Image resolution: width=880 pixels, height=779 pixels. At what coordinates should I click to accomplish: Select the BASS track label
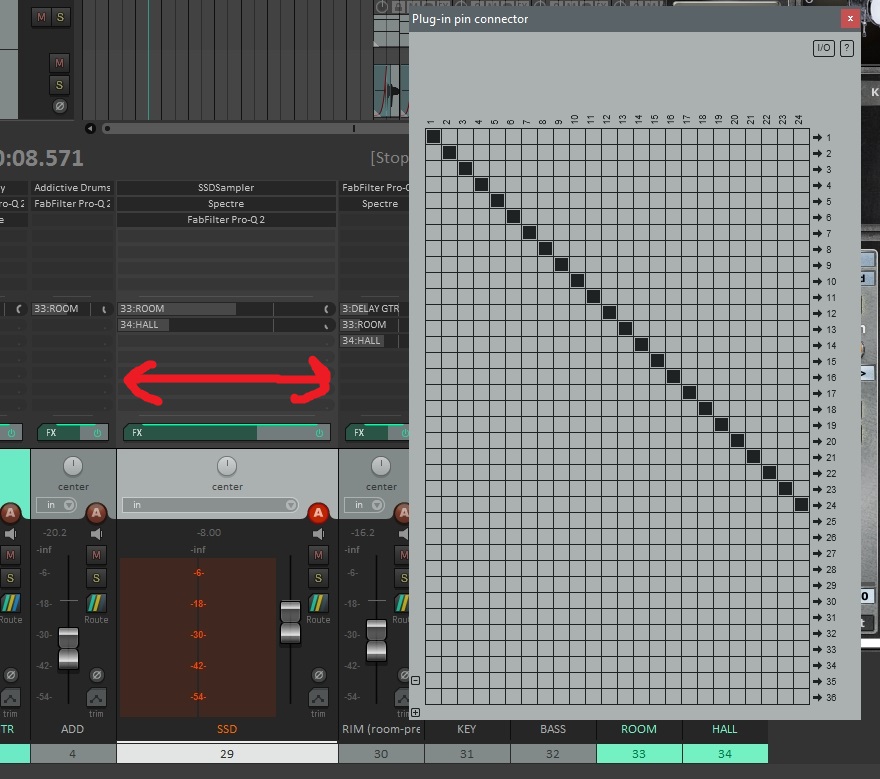click(x=553, y=729)
